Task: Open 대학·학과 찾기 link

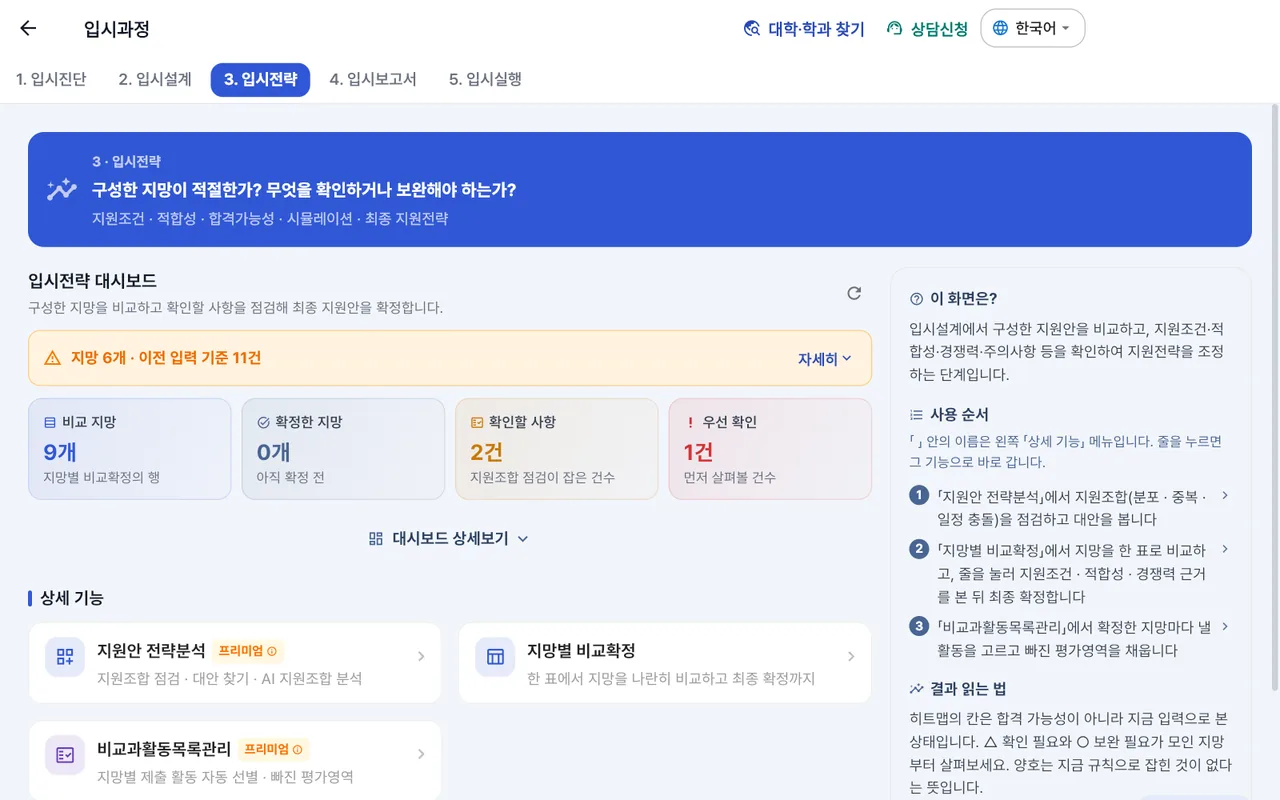Action: click(x=804, y=29)
